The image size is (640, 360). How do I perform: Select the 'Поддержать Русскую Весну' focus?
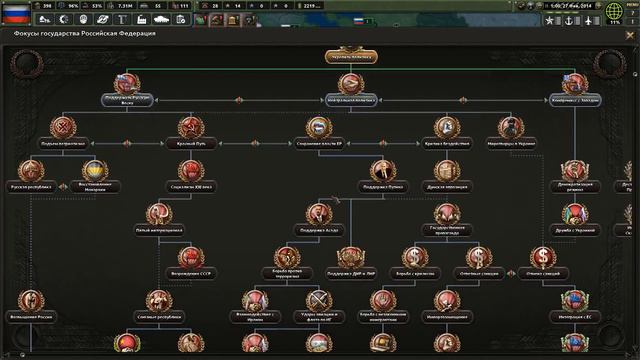(x=127, y=90)
